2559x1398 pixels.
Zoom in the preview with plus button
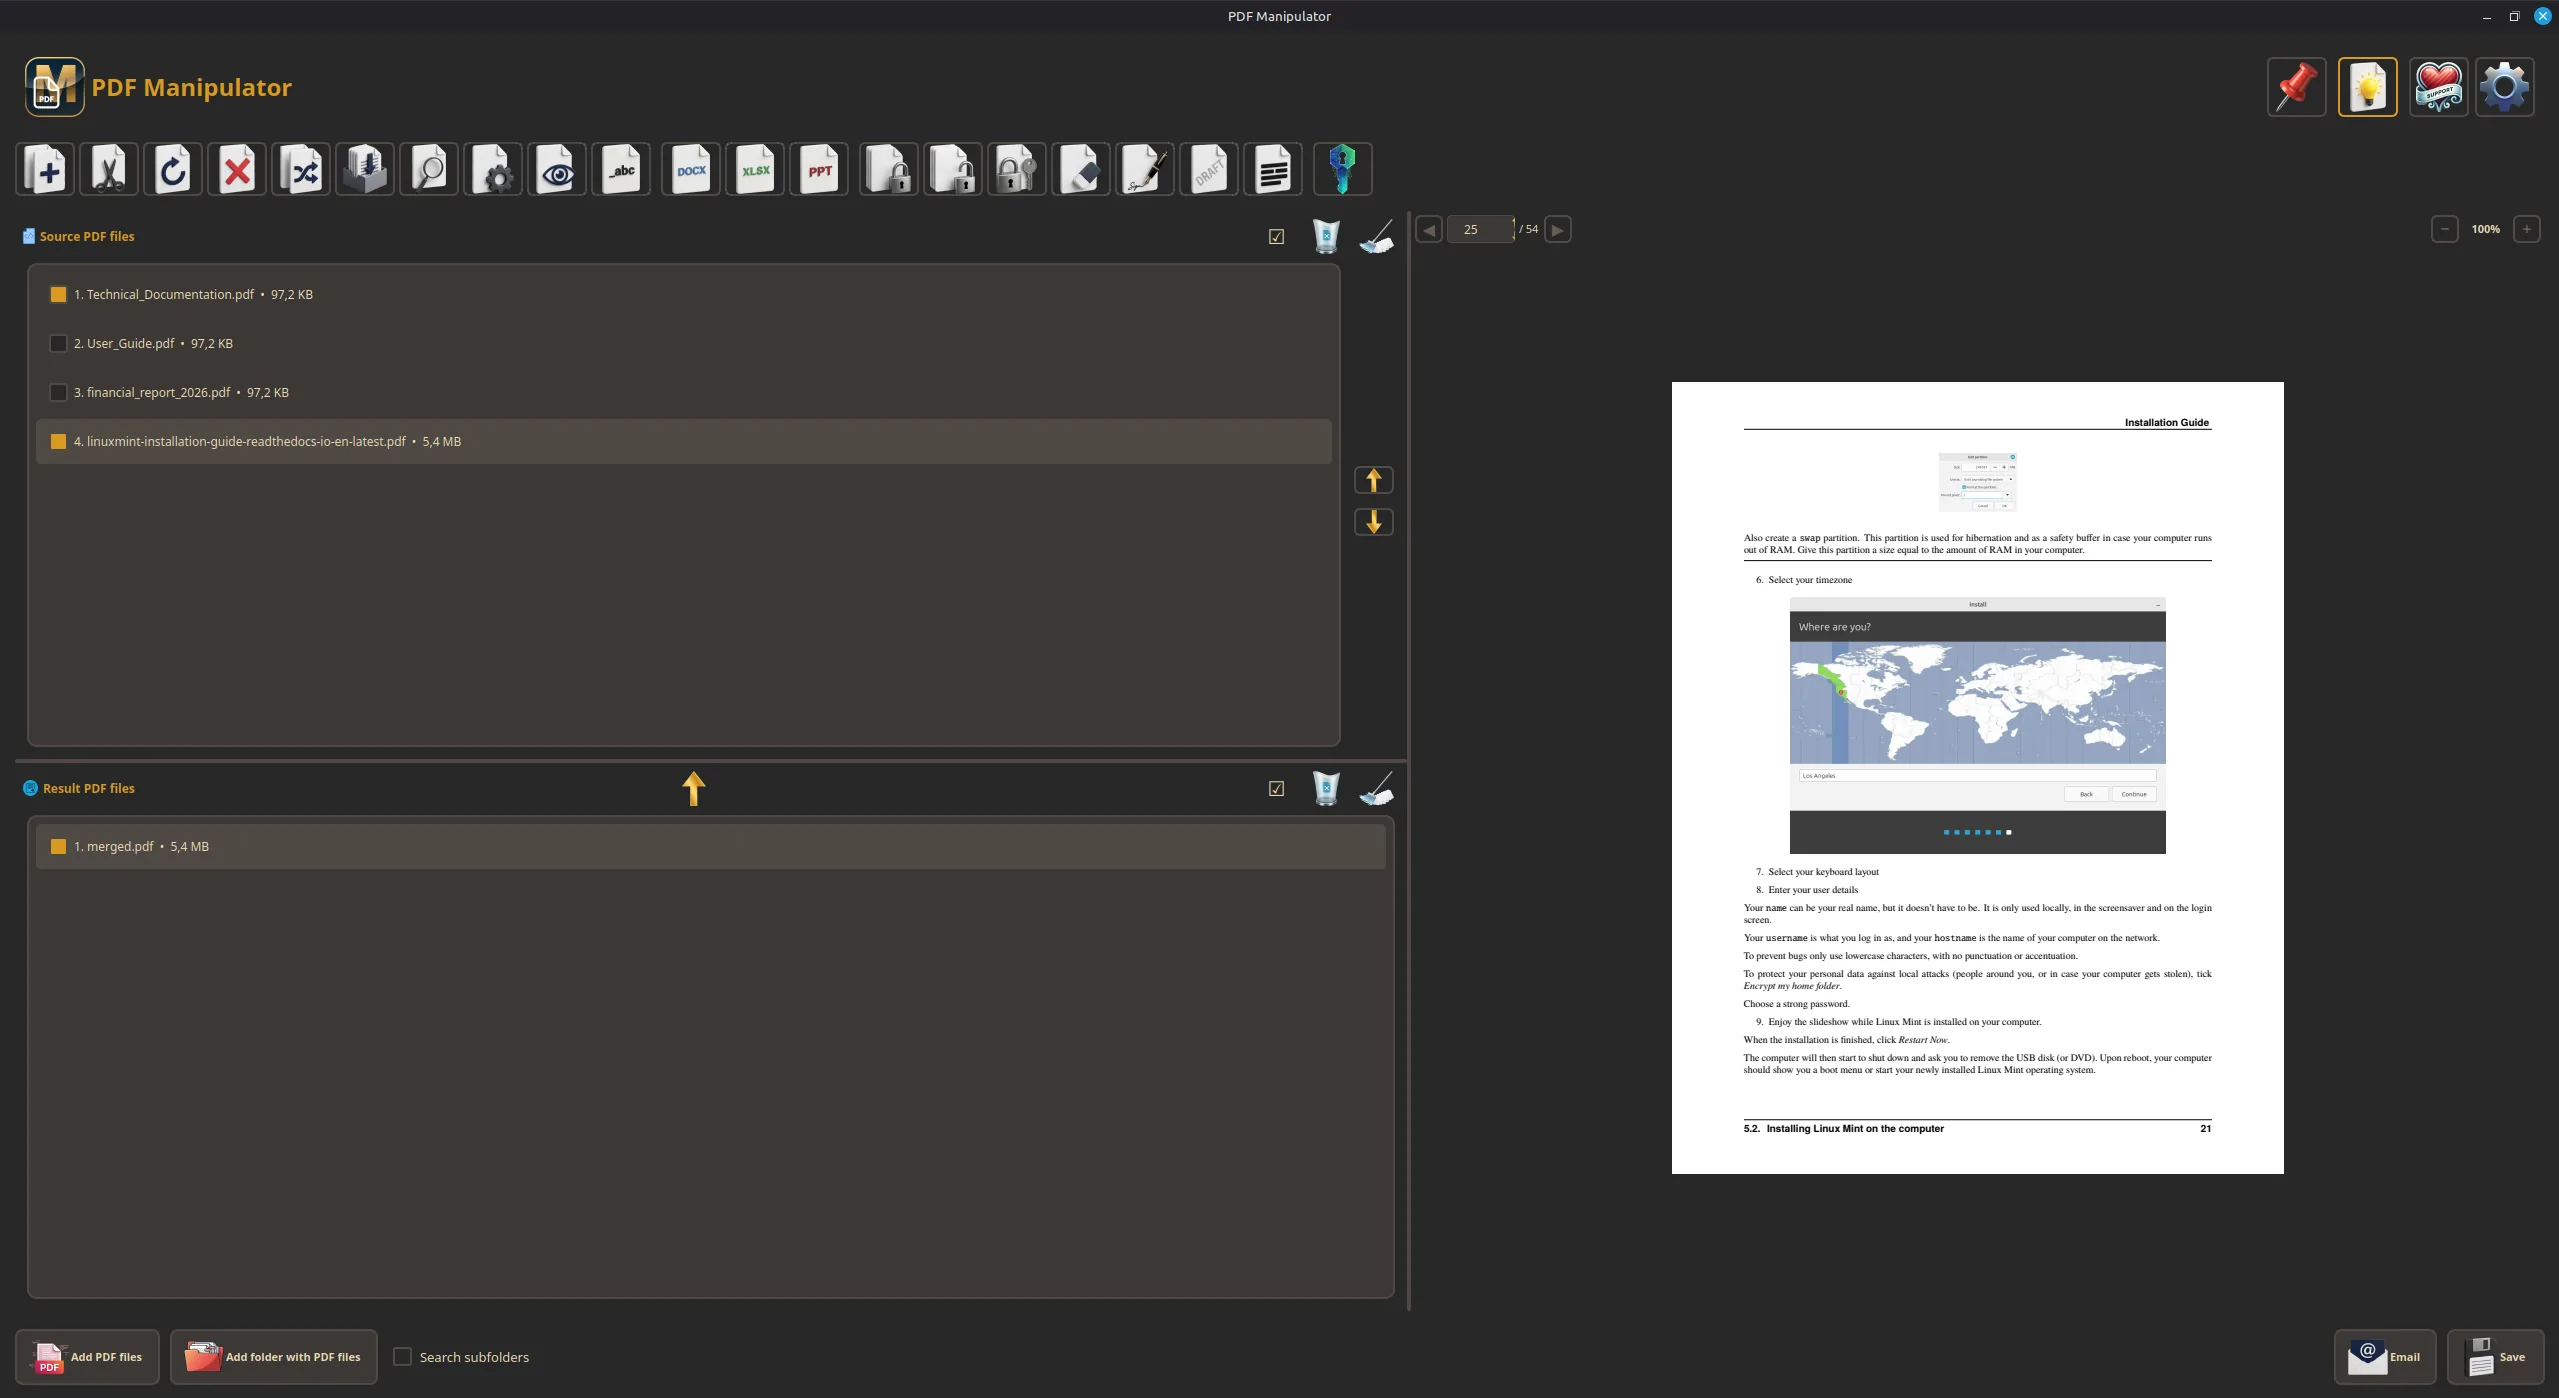point(2527,229)
